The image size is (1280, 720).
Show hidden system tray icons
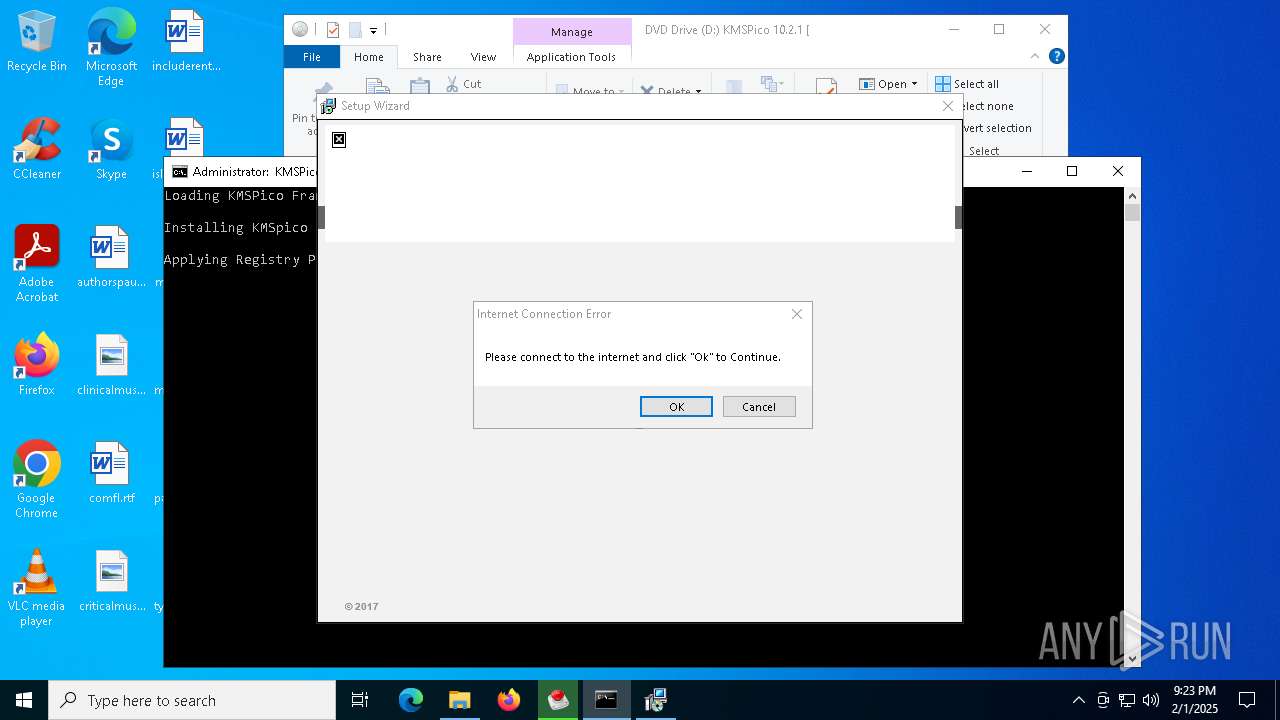pyautogui.click(x=1078, y=700)
